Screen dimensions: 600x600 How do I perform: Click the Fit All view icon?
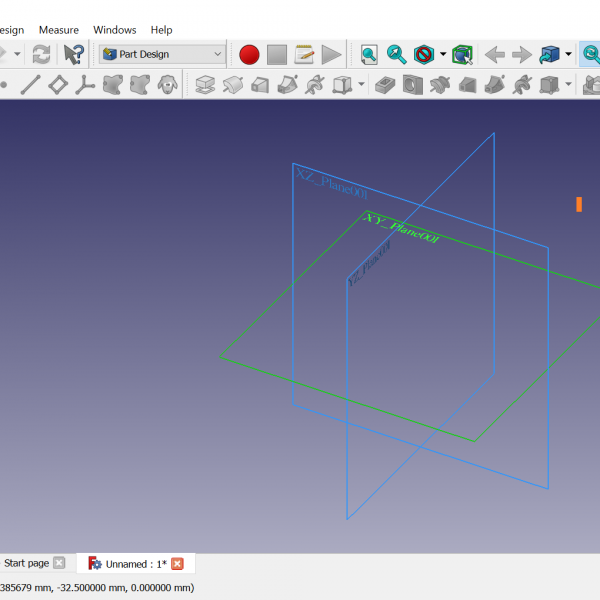coord(370,54)
